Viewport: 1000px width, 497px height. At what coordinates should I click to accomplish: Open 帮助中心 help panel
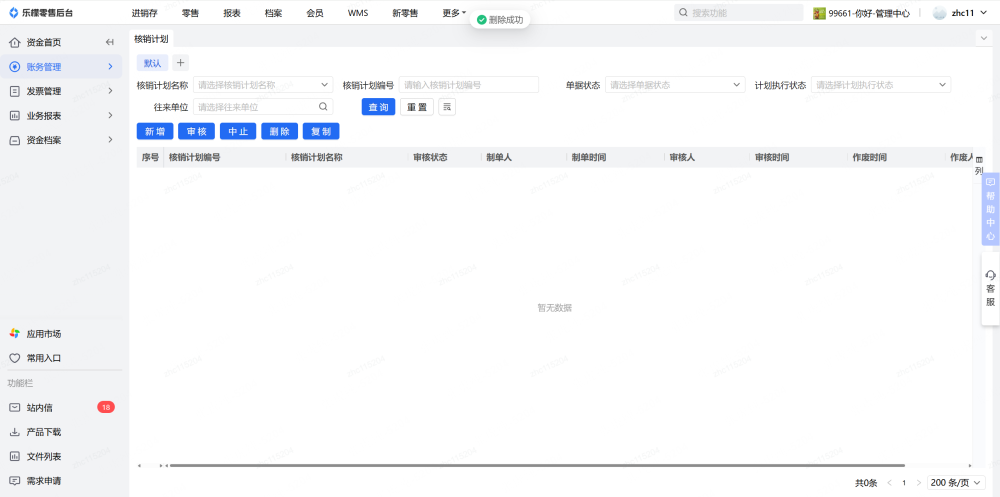990,210
